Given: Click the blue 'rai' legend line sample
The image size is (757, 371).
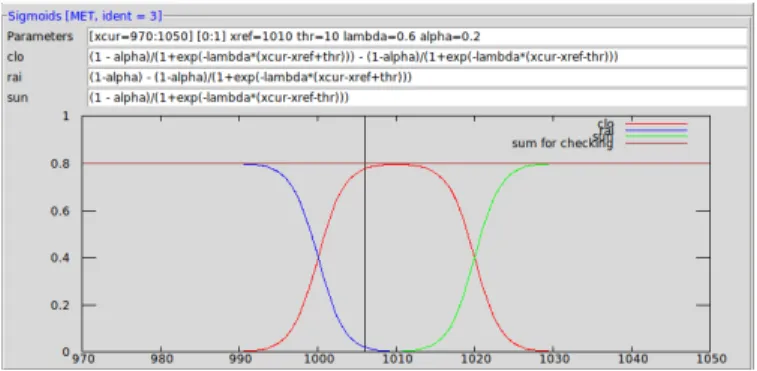Looking at the screenshot, I should point(656,130).
